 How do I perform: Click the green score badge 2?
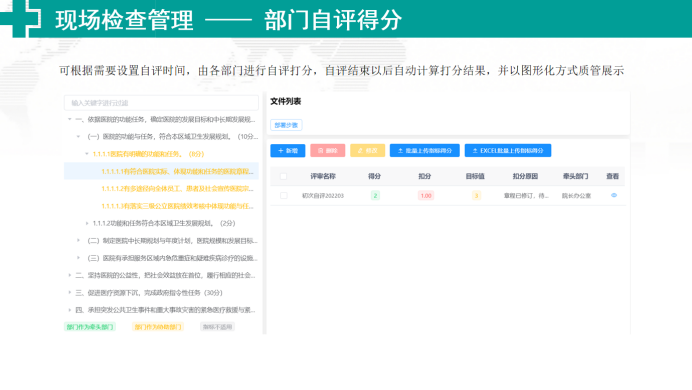point(375,195)
